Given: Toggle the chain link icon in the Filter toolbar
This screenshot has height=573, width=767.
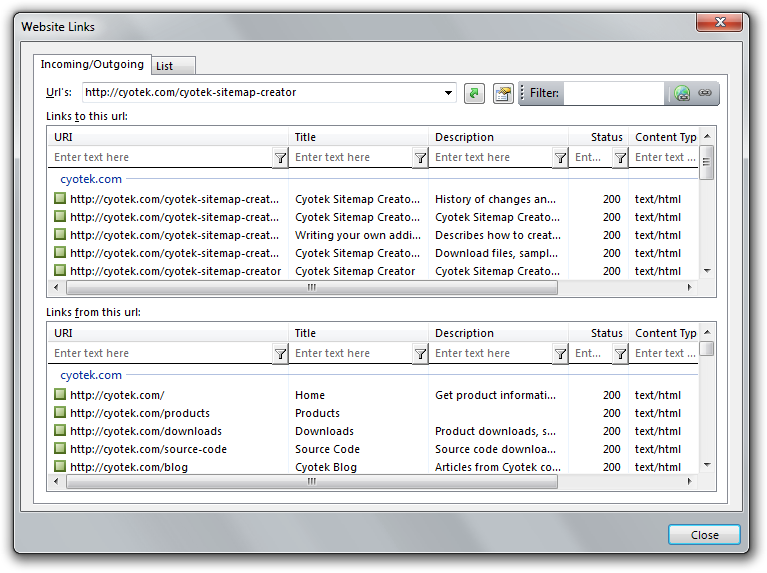Looking at the screenshot, I should pos(704,92).
